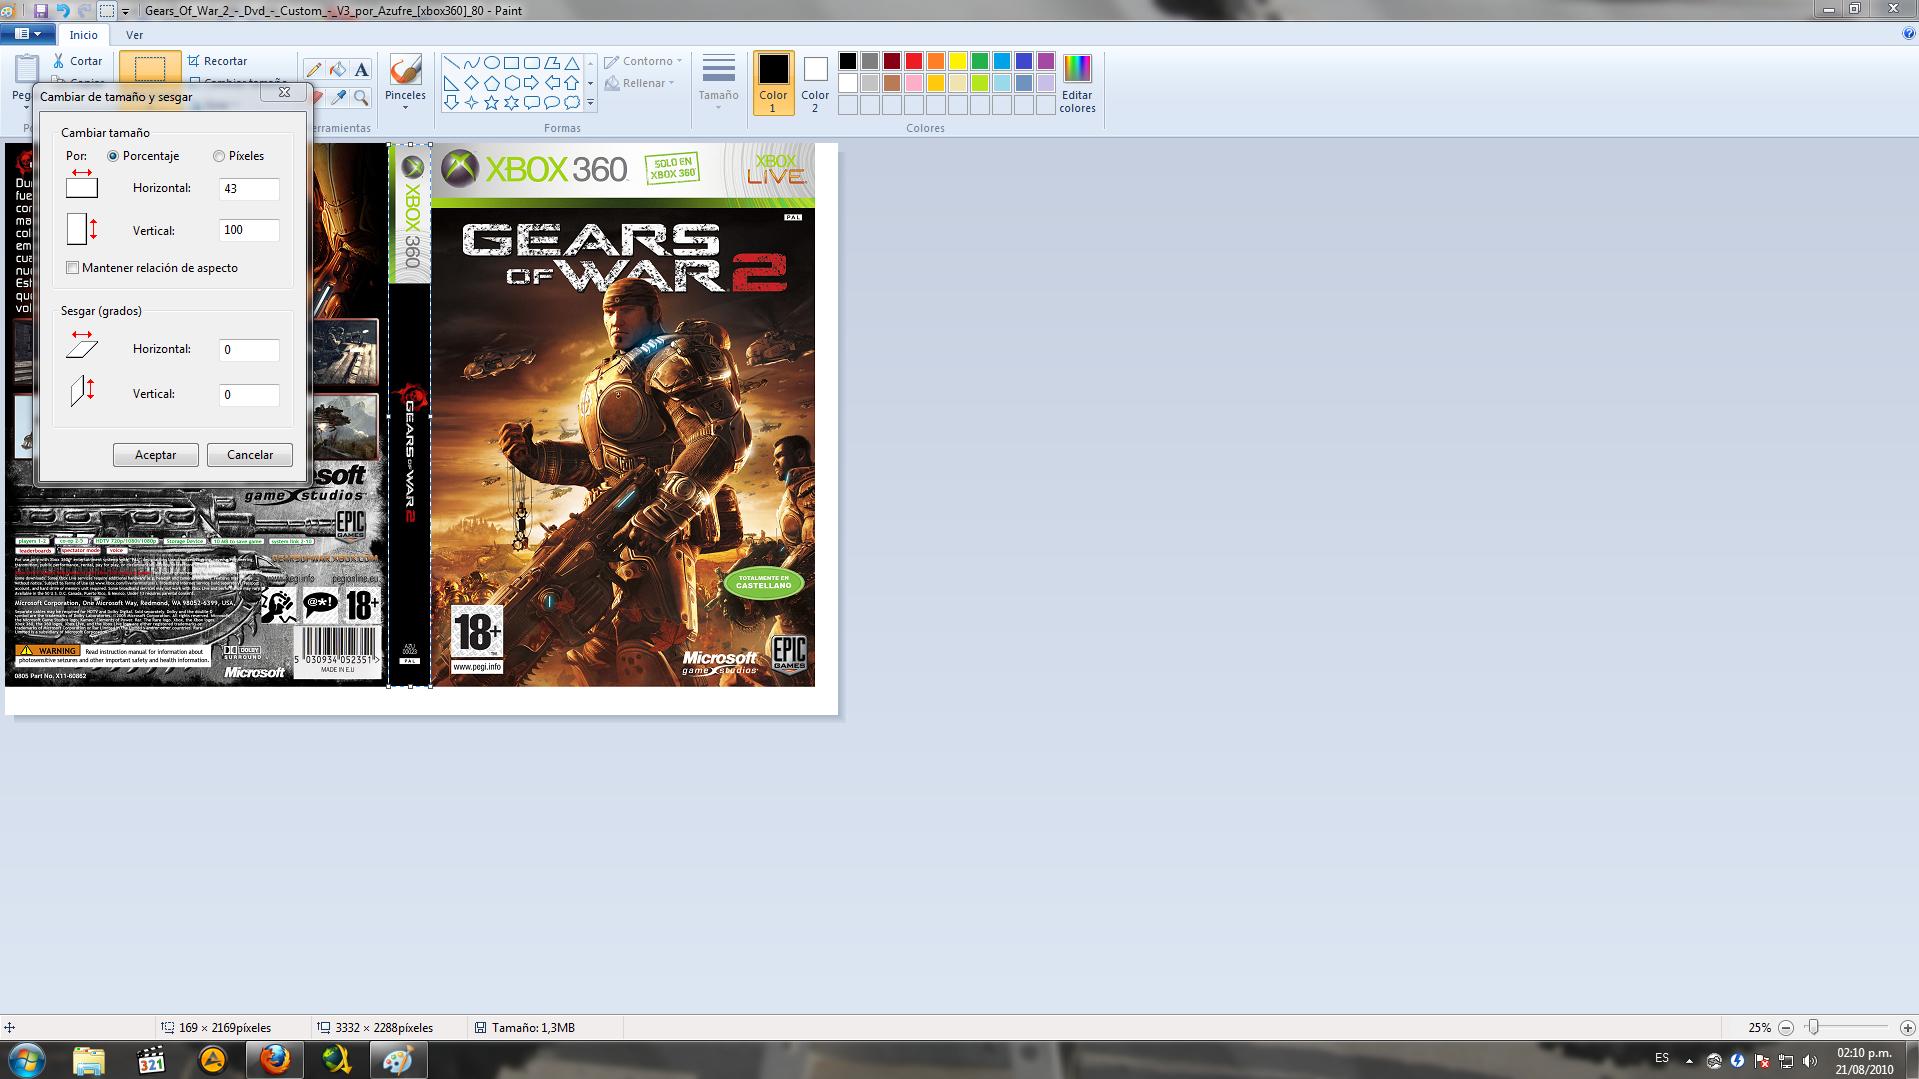1919x1079 pixels.
Task: Click the Aceptar button
Action: [156, 455]
